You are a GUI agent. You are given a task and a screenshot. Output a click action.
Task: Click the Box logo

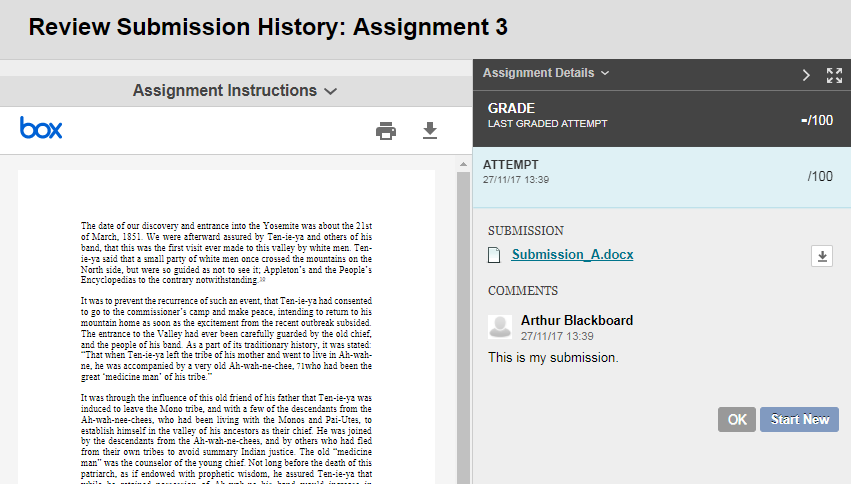pos(41,128)
